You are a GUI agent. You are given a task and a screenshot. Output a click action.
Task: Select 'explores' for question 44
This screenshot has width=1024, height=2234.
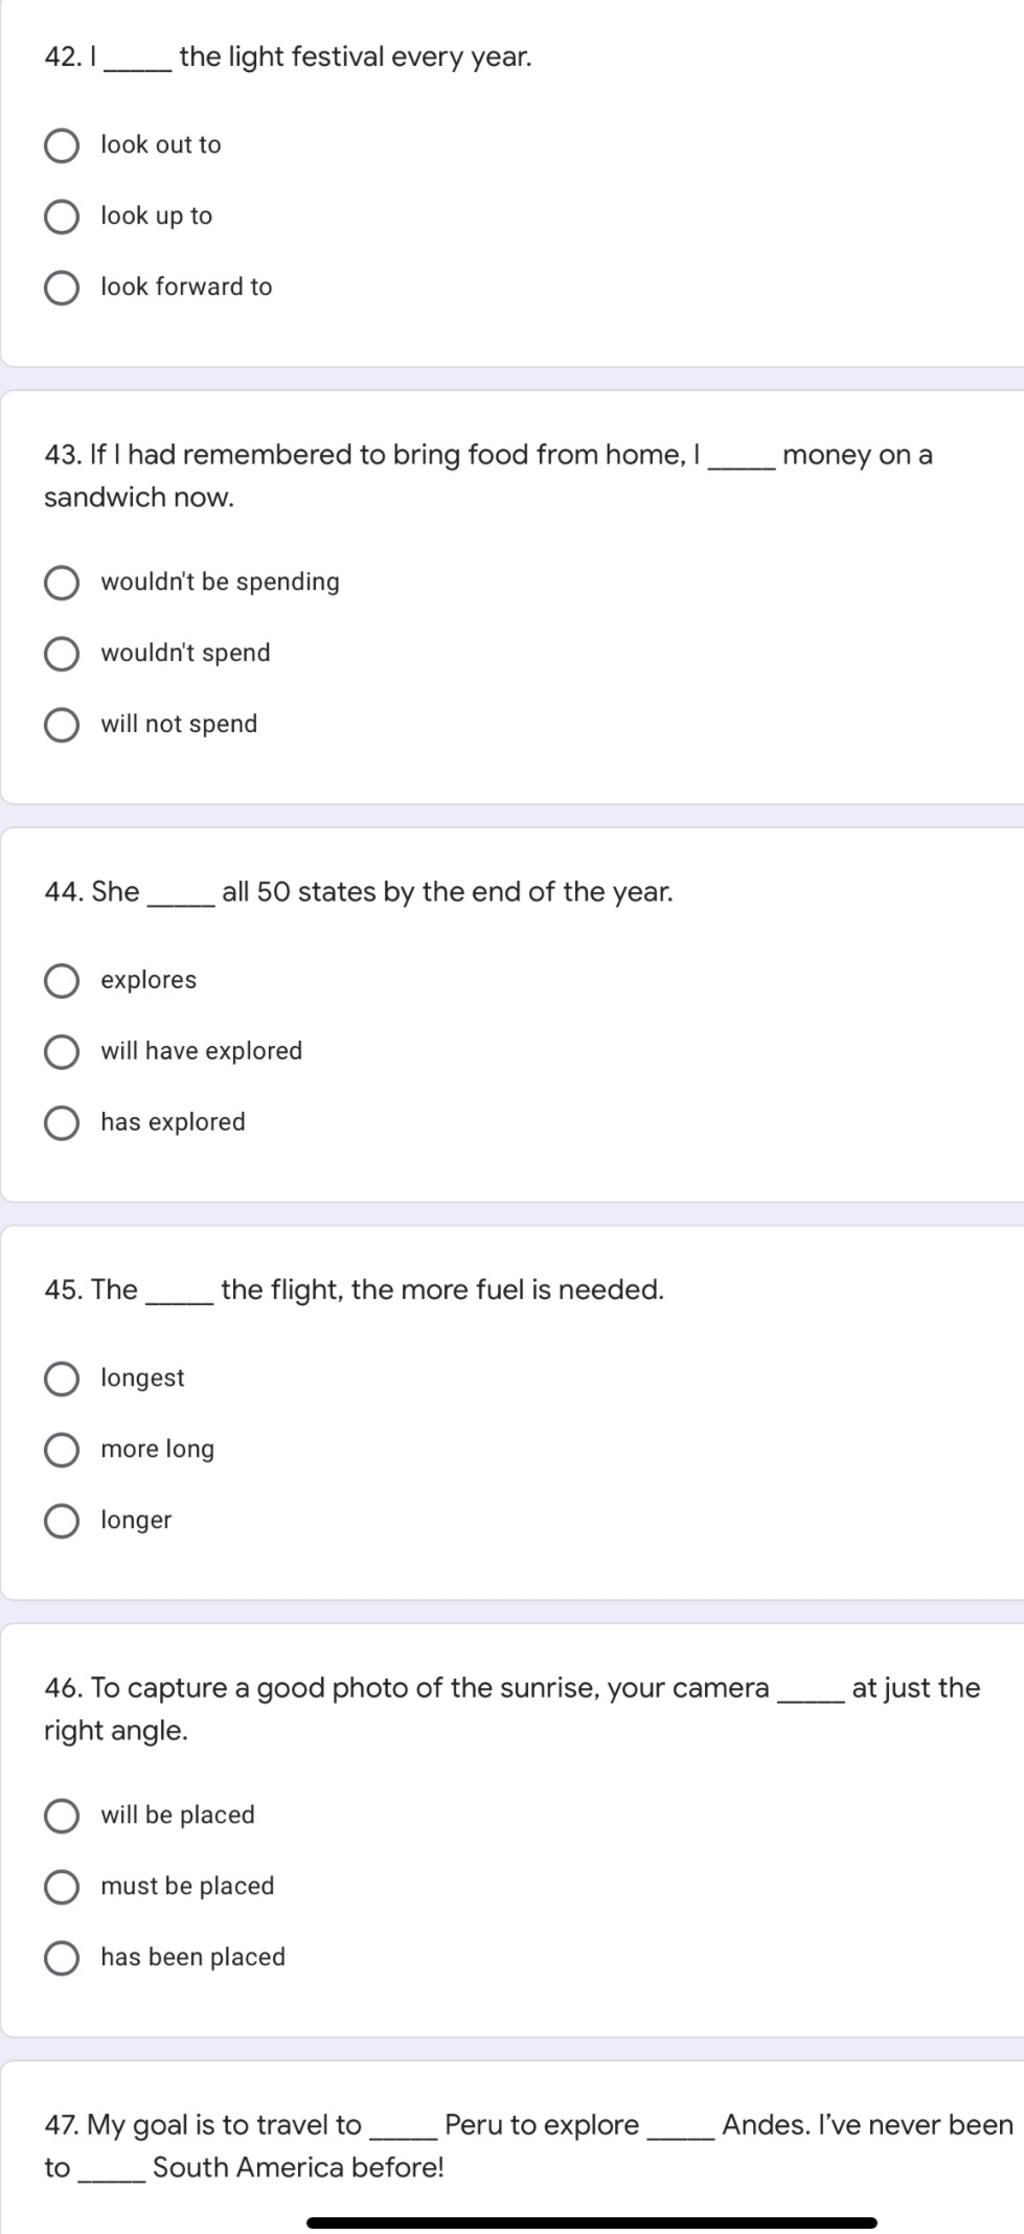(x=62, y=981)
